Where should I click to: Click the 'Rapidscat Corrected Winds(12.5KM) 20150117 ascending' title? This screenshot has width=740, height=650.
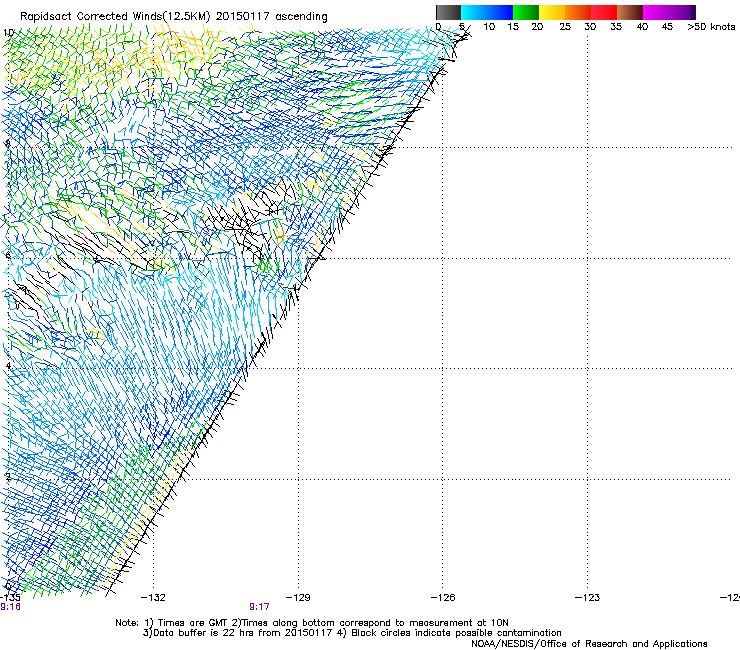click(x=174, y=17)
